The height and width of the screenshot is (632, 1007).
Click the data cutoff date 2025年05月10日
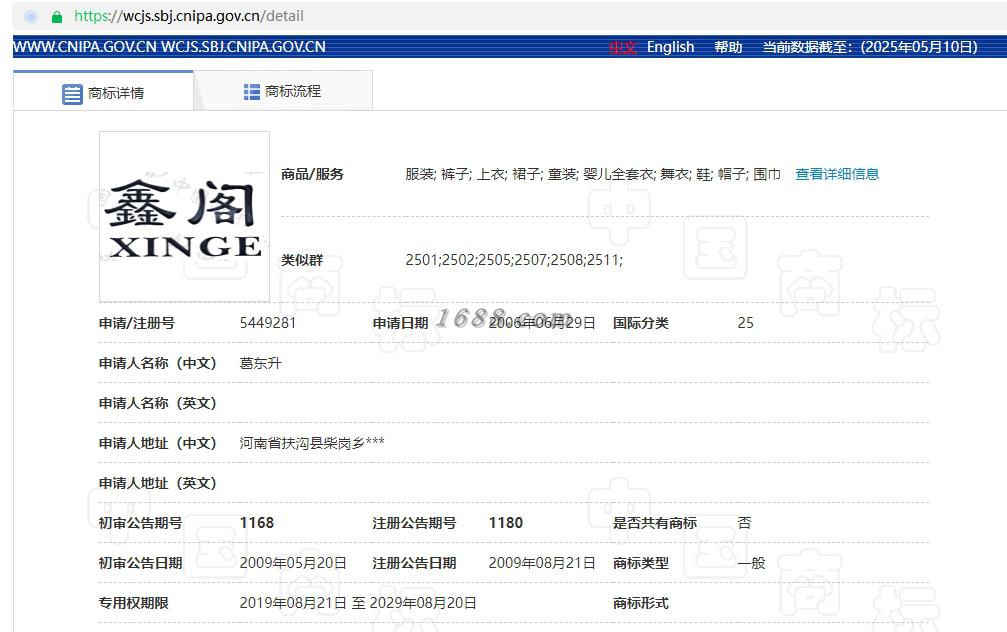tap(919, 47)
